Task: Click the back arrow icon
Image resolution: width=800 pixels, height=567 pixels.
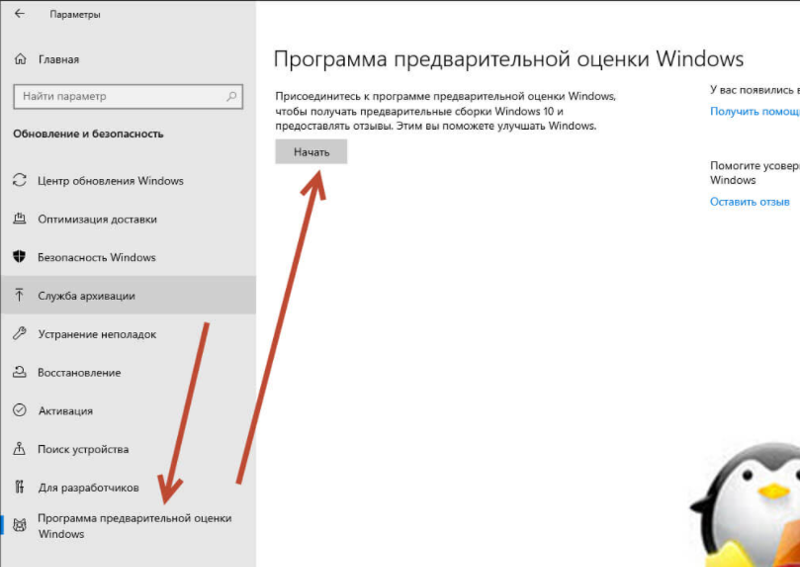Action: pos(19,14)
